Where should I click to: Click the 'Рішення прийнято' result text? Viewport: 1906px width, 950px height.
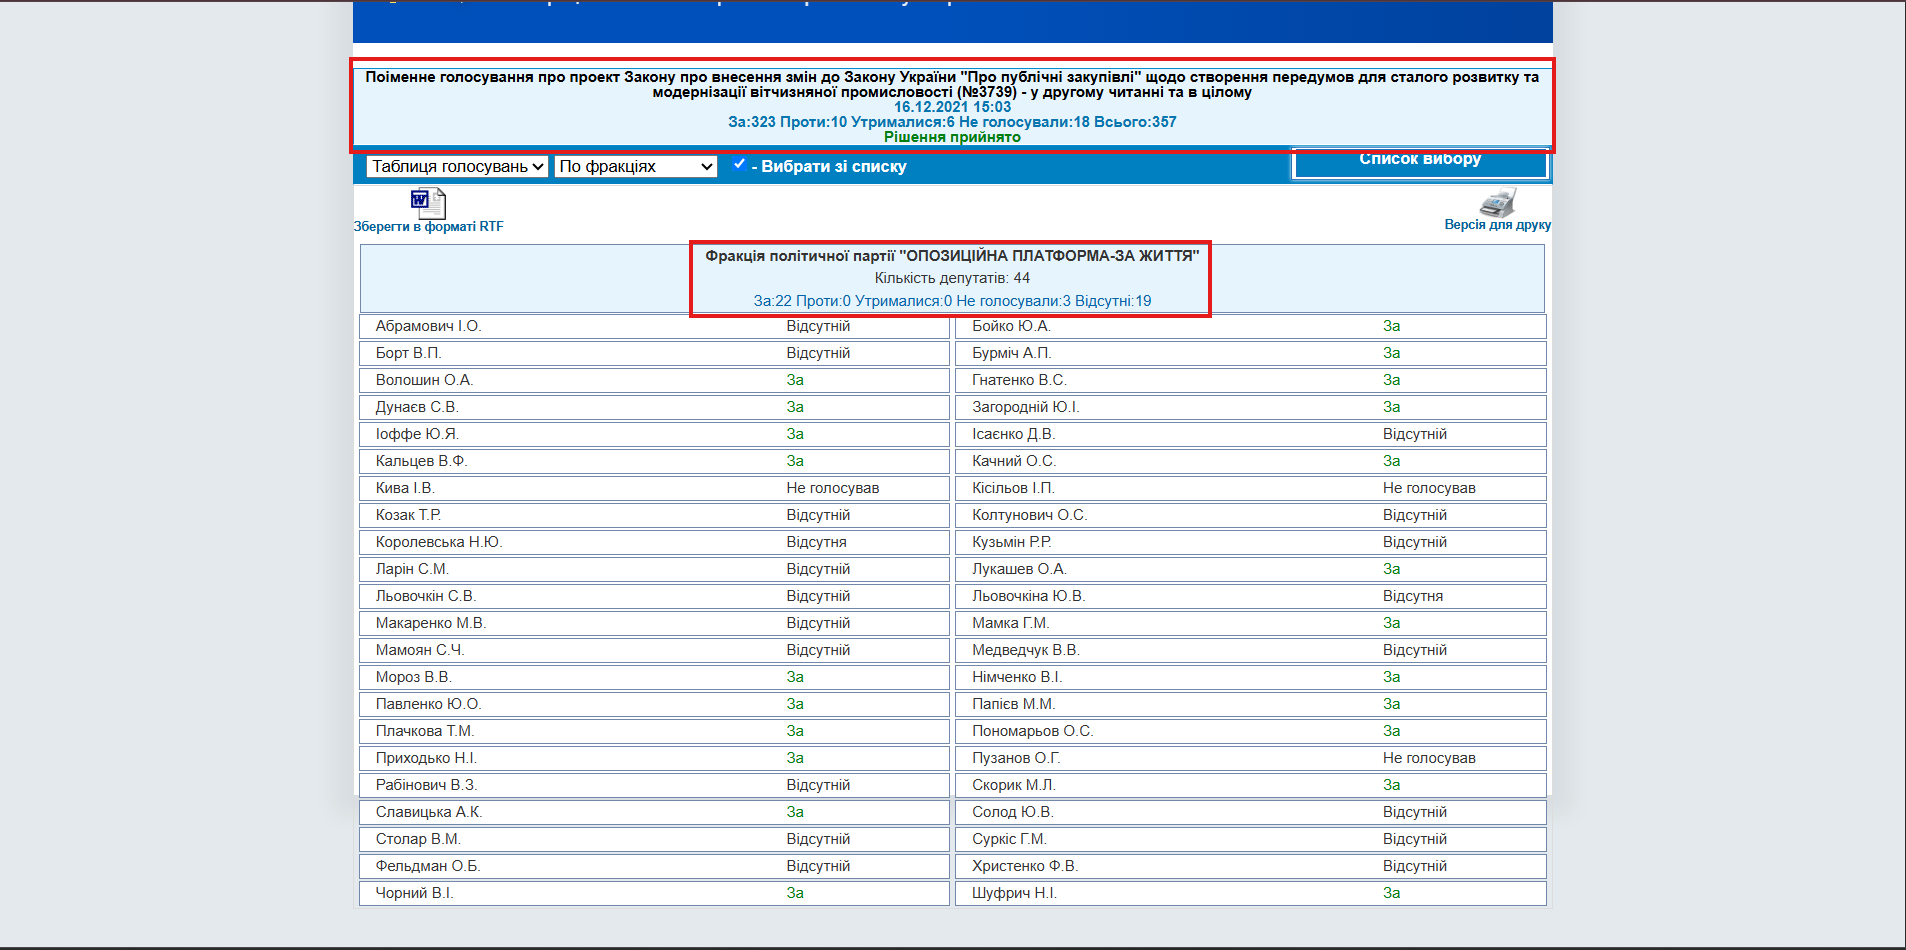(952, 137)
